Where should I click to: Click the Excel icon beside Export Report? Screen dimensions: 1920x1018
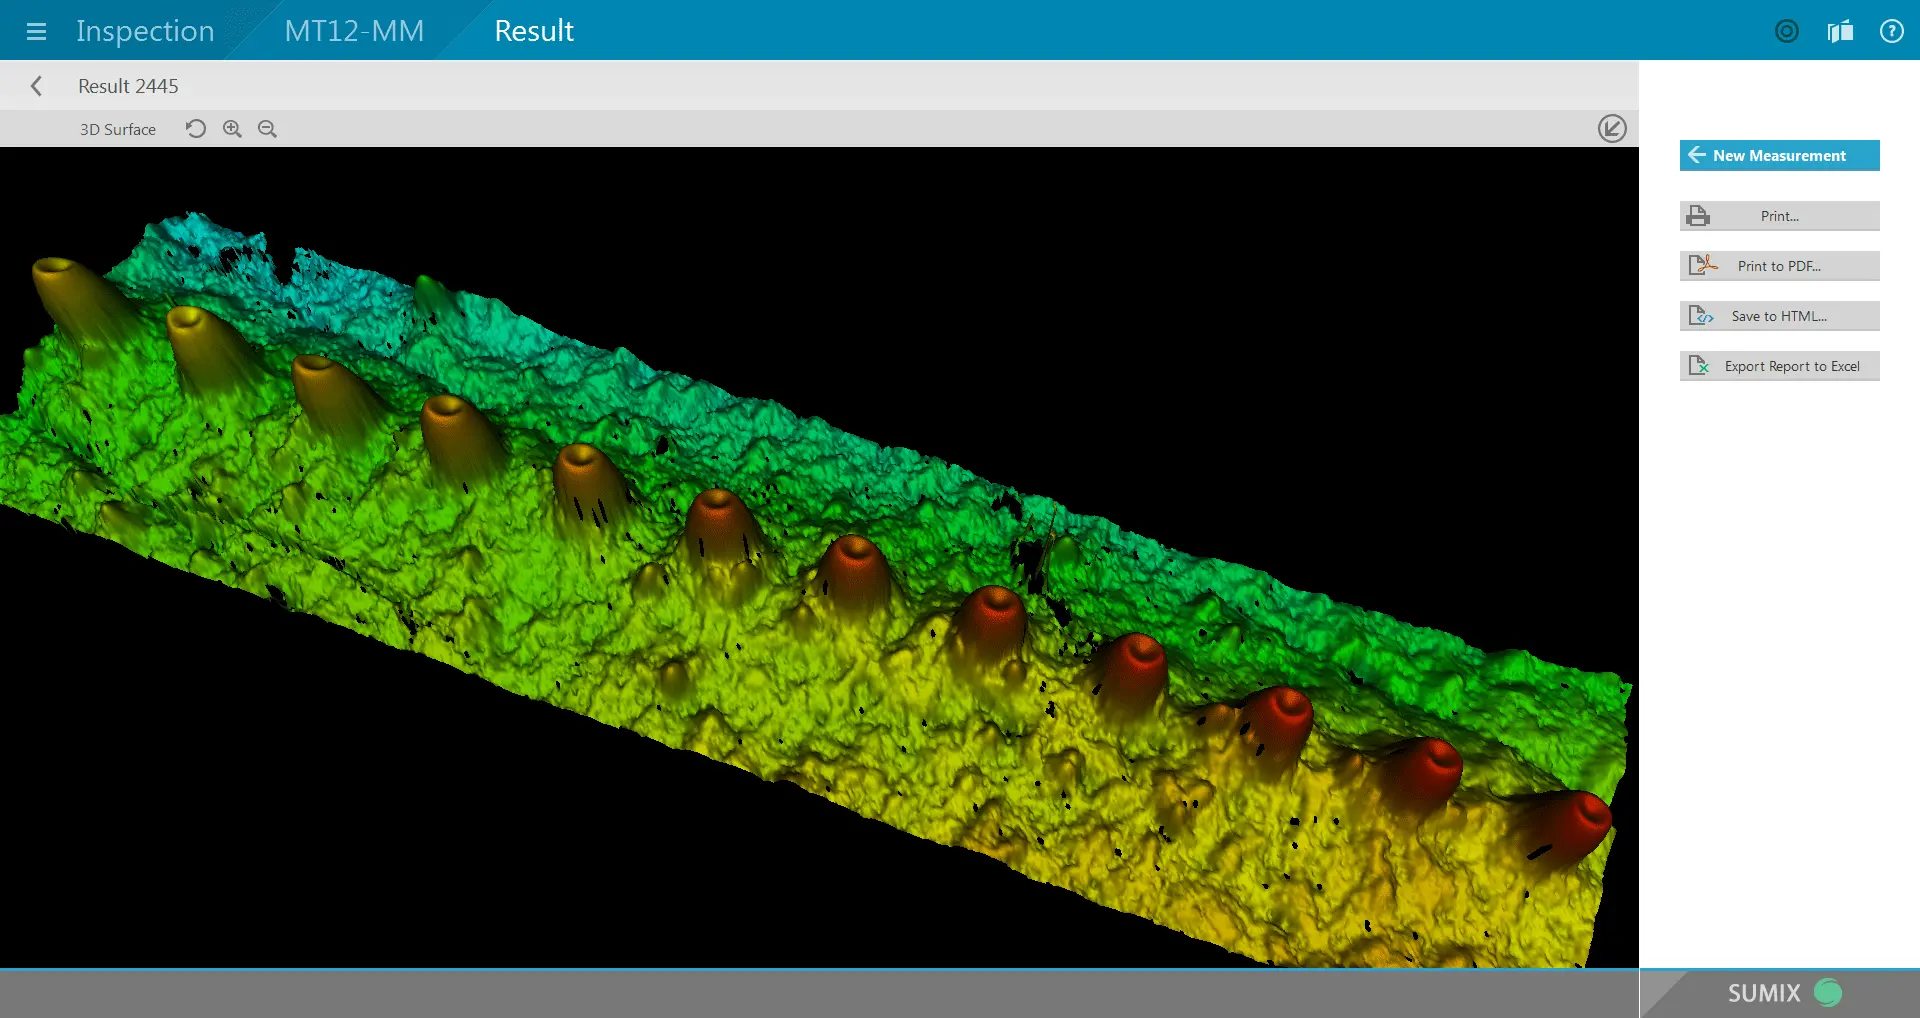click(1700, 365)
